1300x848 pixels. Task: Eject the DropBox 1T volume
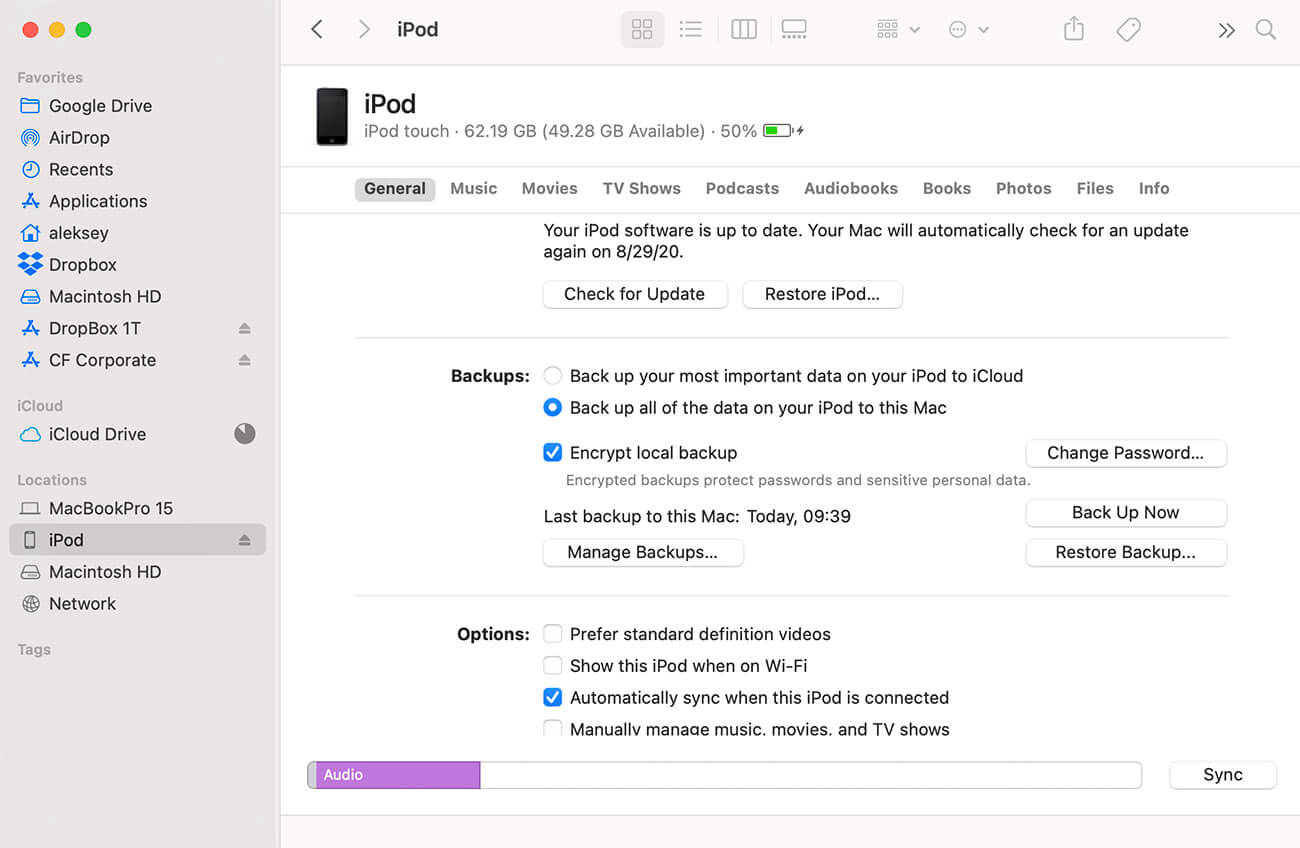(x=244, y=329)
